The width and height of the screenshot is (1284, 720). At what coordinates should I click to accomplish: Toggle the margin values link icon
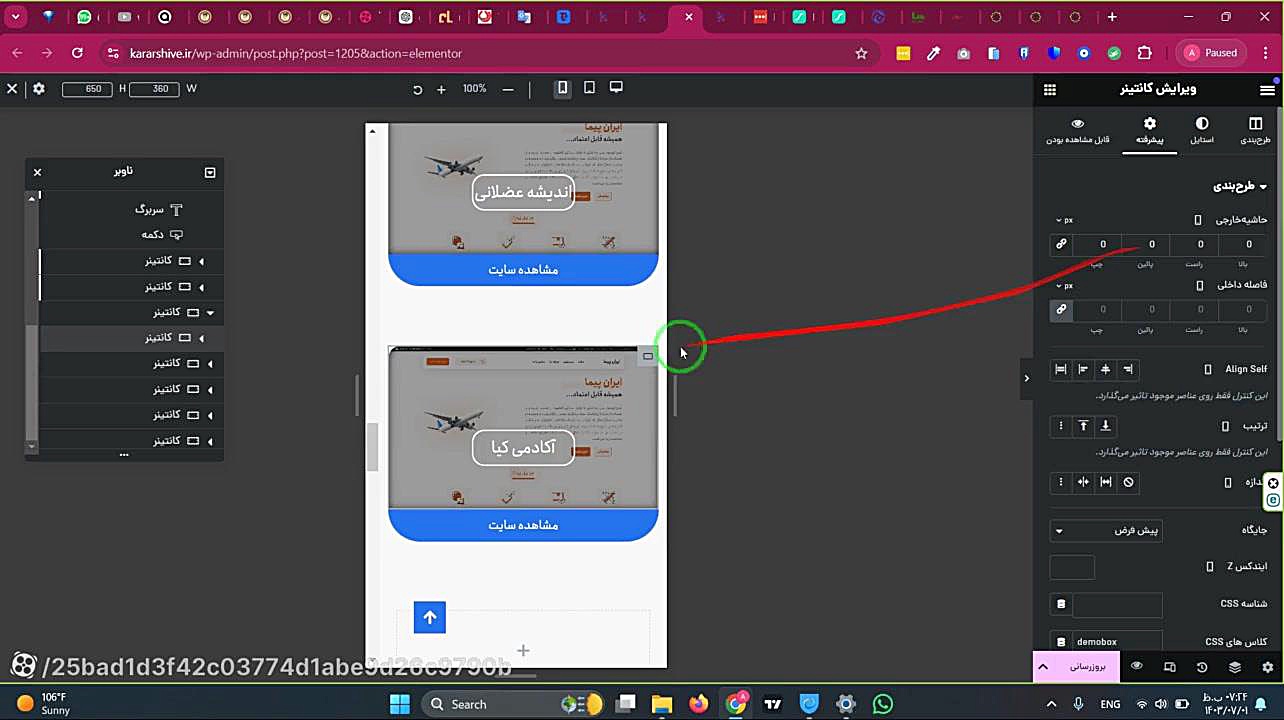tap(1061, 244)
